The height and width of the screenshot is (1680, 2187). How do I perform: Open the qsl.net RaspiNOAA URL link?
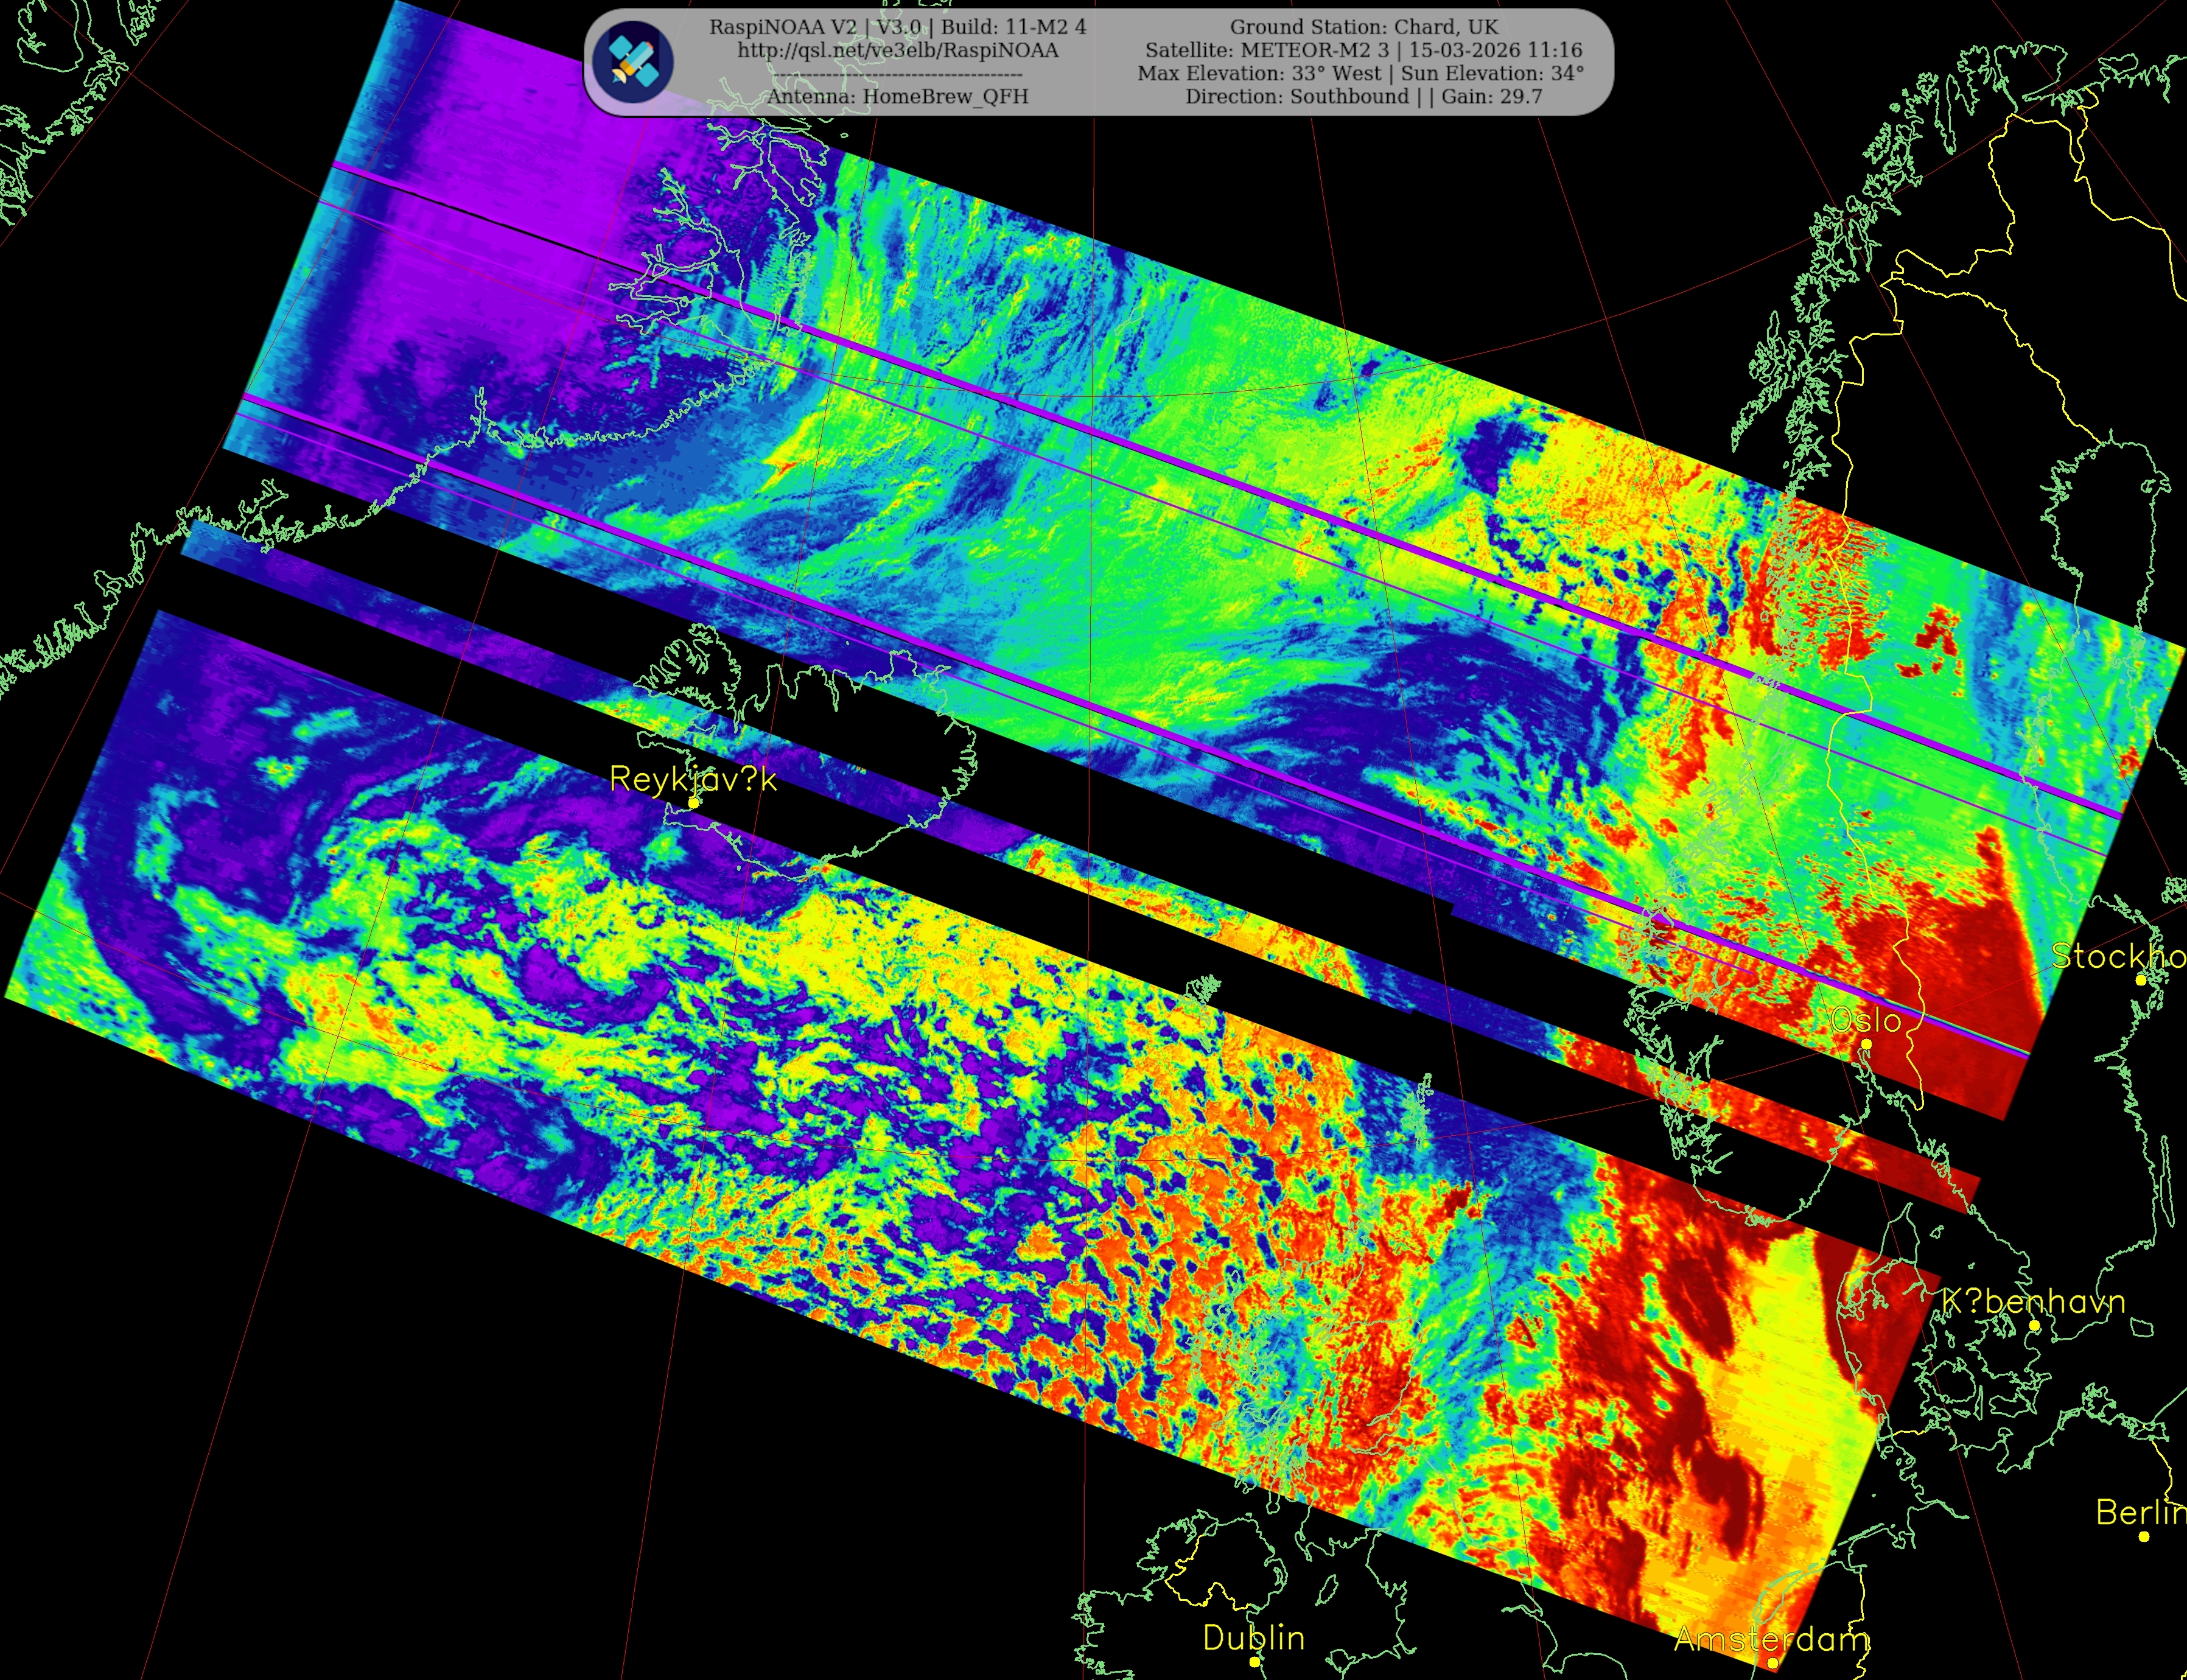tap(897, 50)
